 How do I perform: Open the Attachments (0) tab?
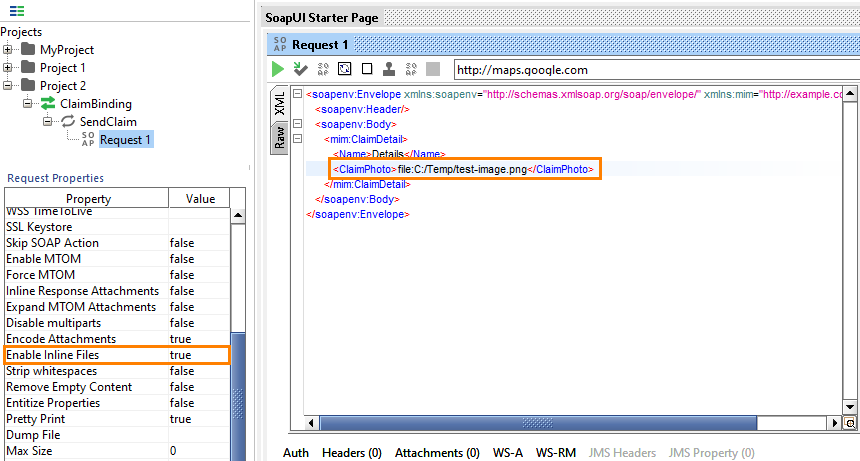coord(437,453)
